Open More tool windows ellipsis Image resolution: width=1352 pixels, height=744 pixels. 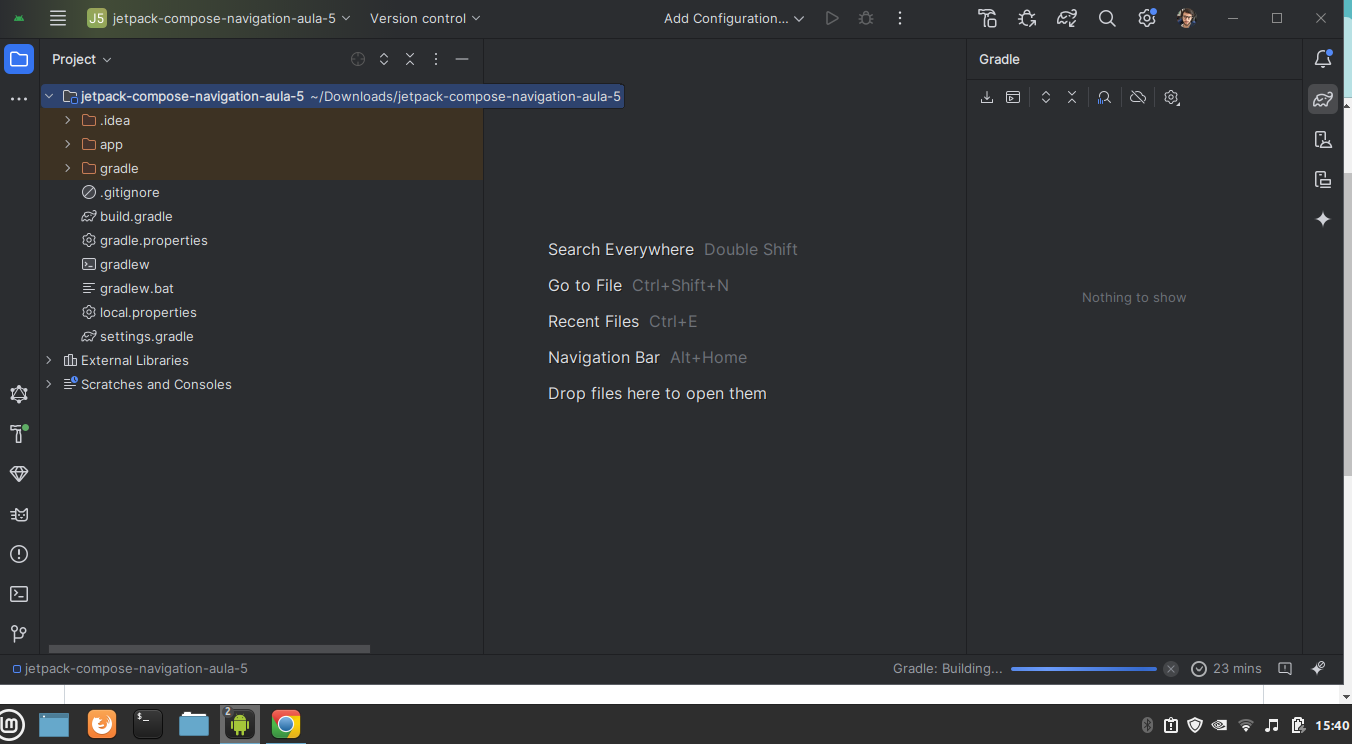pyautogui.click(x=19, y=99)
